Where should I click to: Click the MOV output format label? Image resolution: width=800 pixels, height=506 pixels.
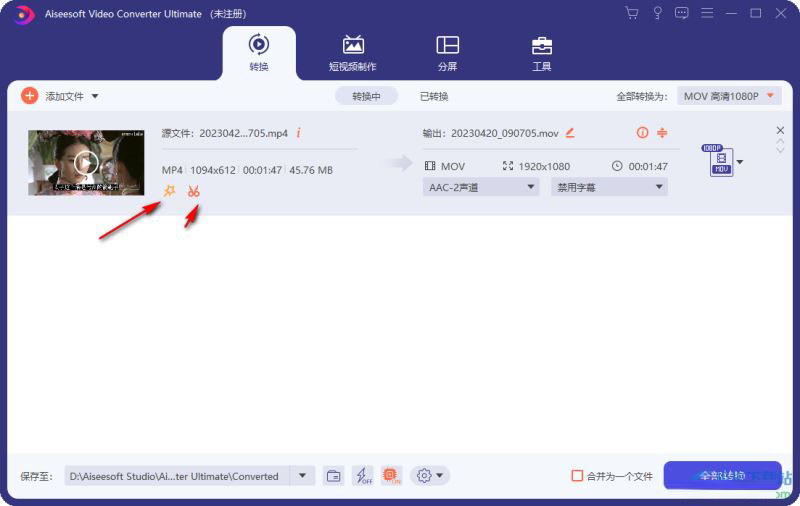point(453,166)
